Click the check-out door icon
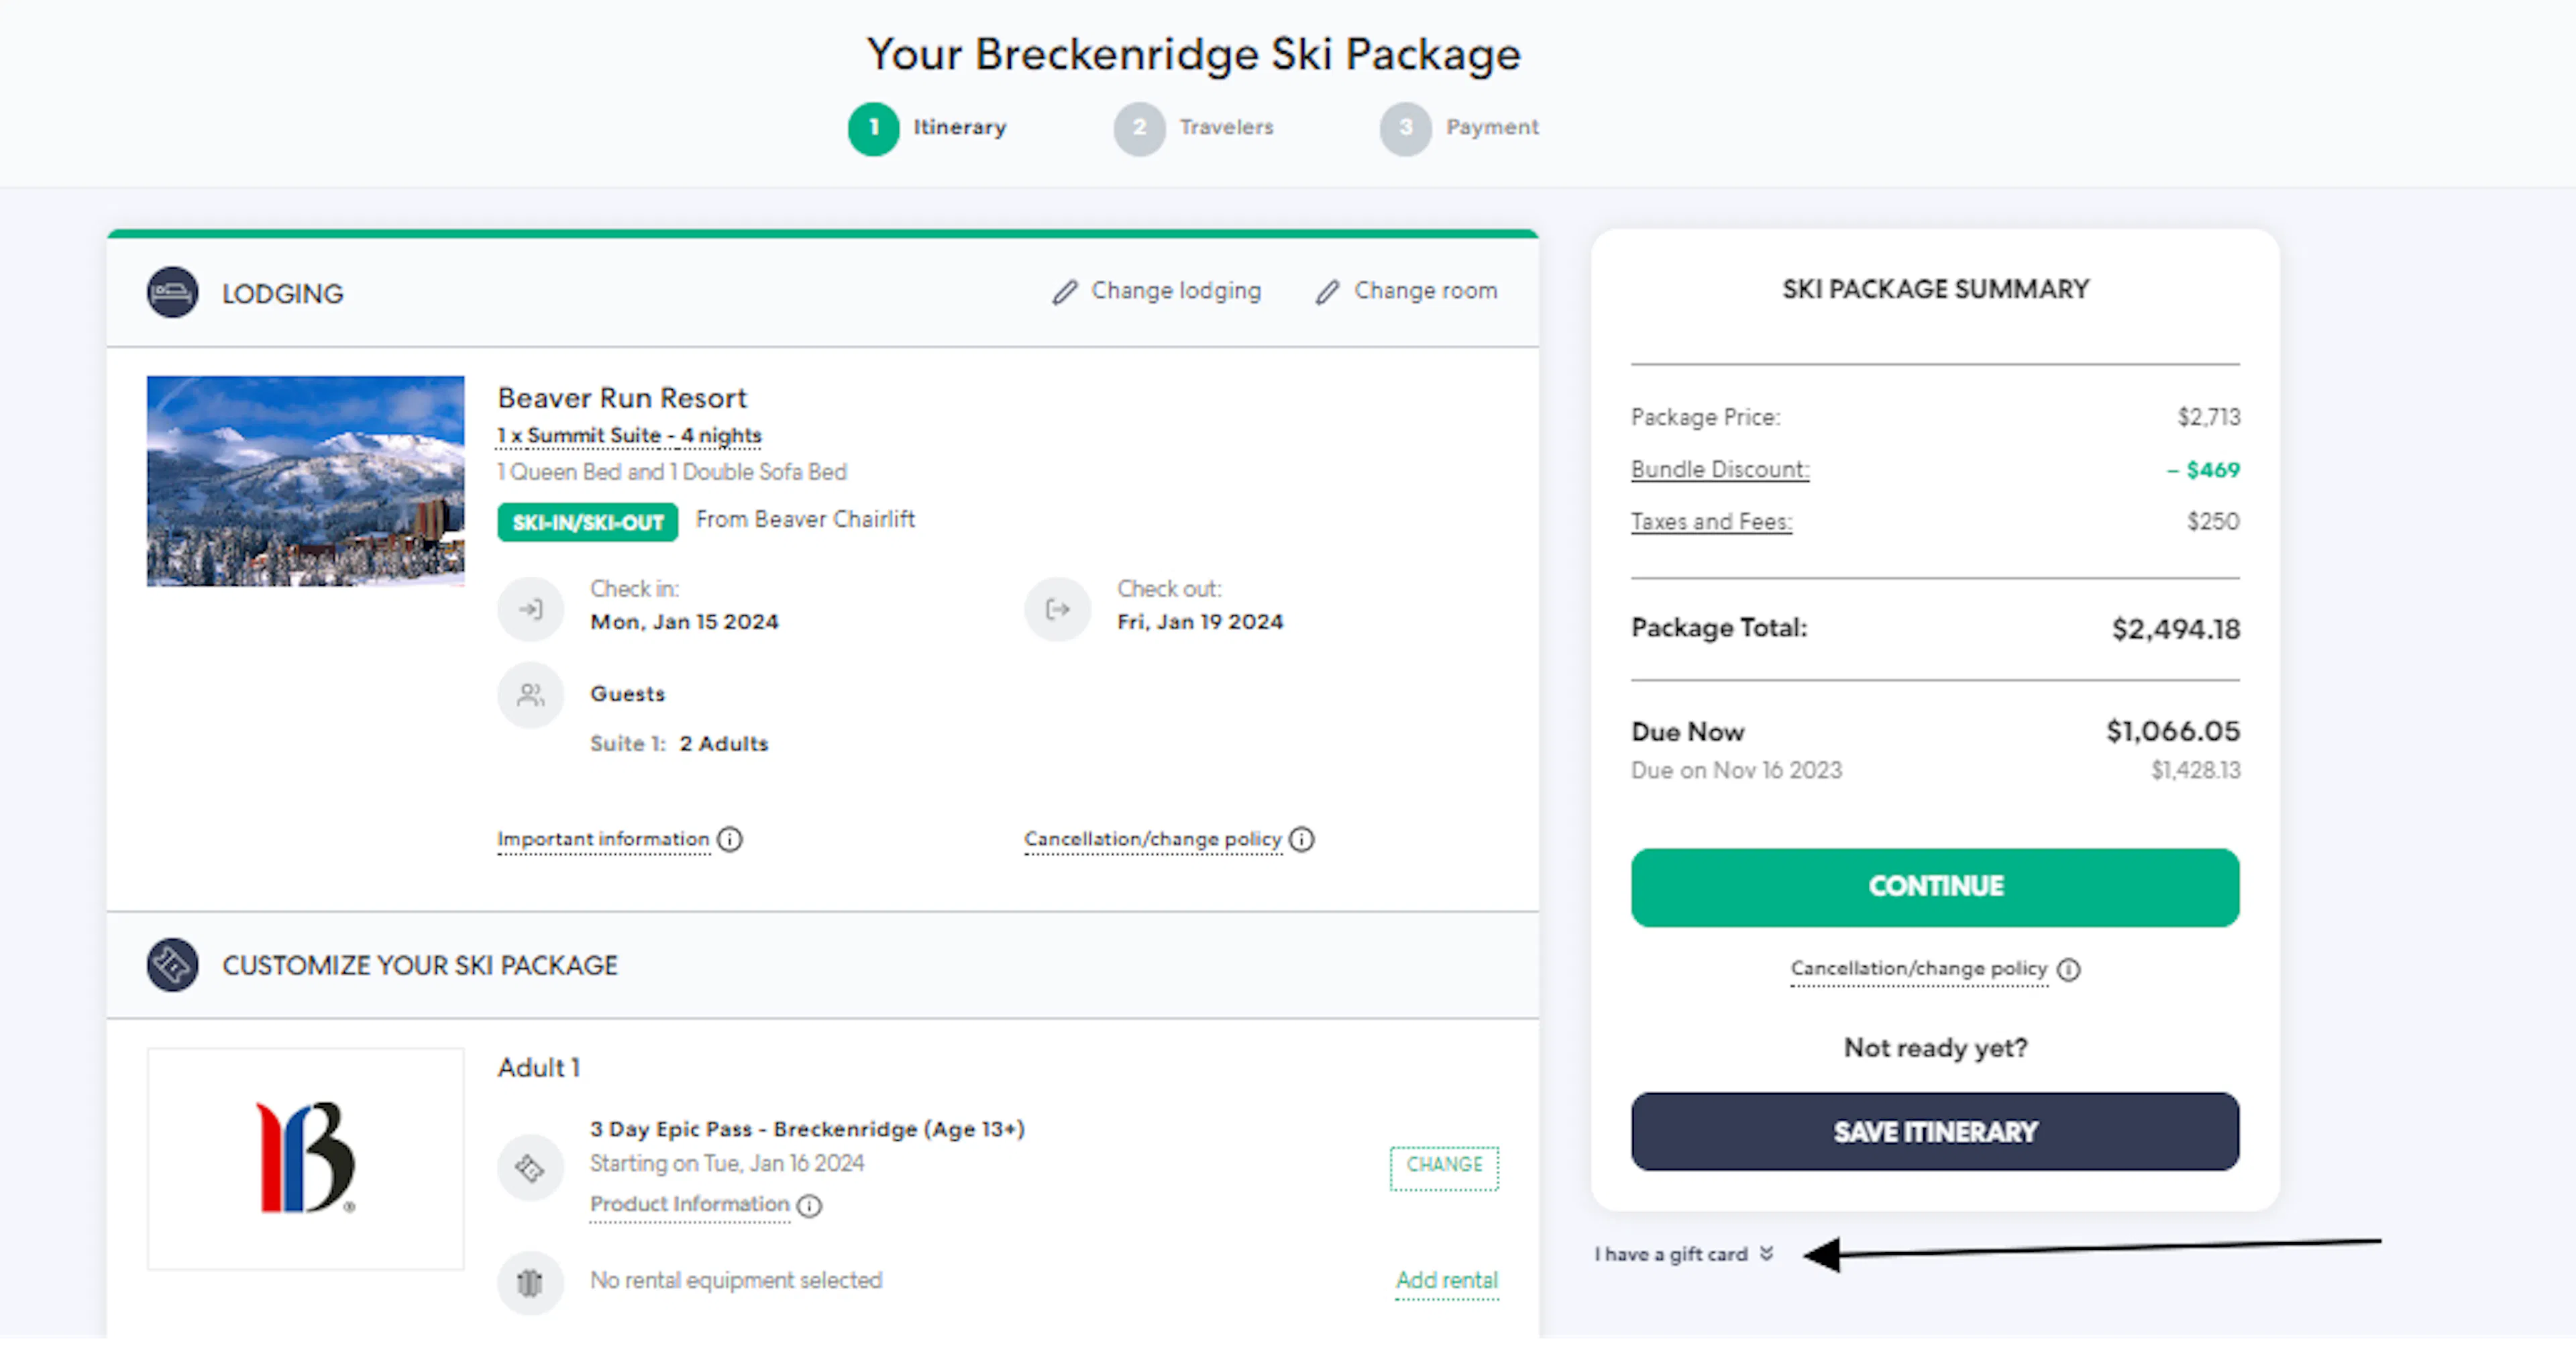The width and height of the screenshot is (2576, 1348). [x=1057, y=608]
